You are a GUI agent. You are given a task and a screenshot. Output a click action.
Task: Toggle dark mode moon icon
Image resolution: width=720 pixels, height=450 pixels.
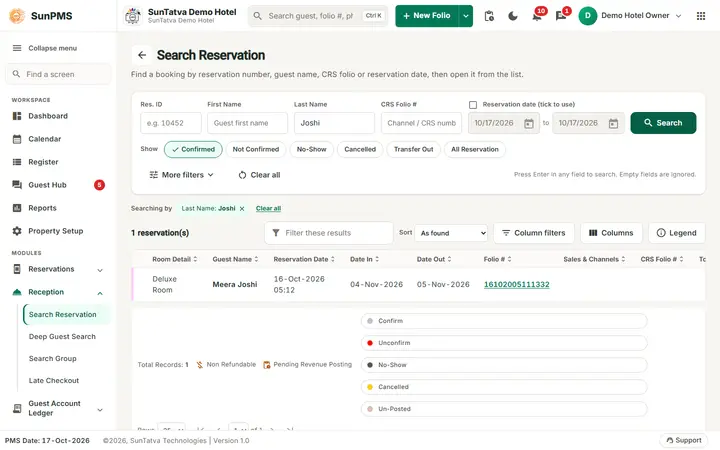513,16
